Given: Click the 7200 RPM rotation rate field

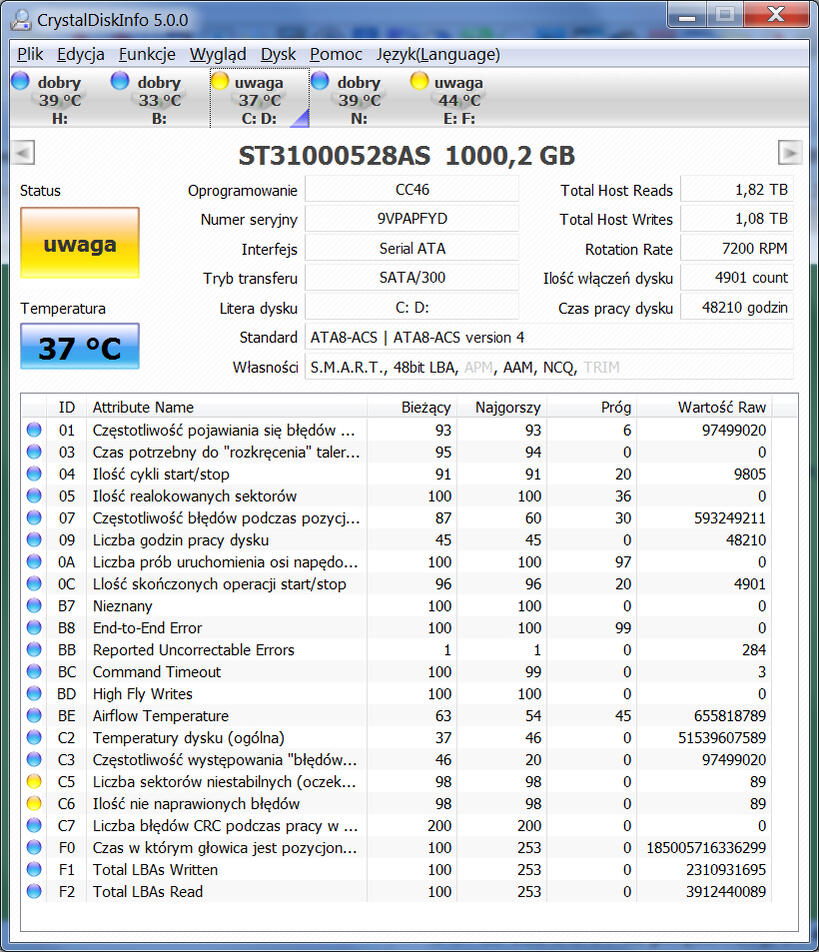Looking at the screenshot, I should (x=737, y=248).
